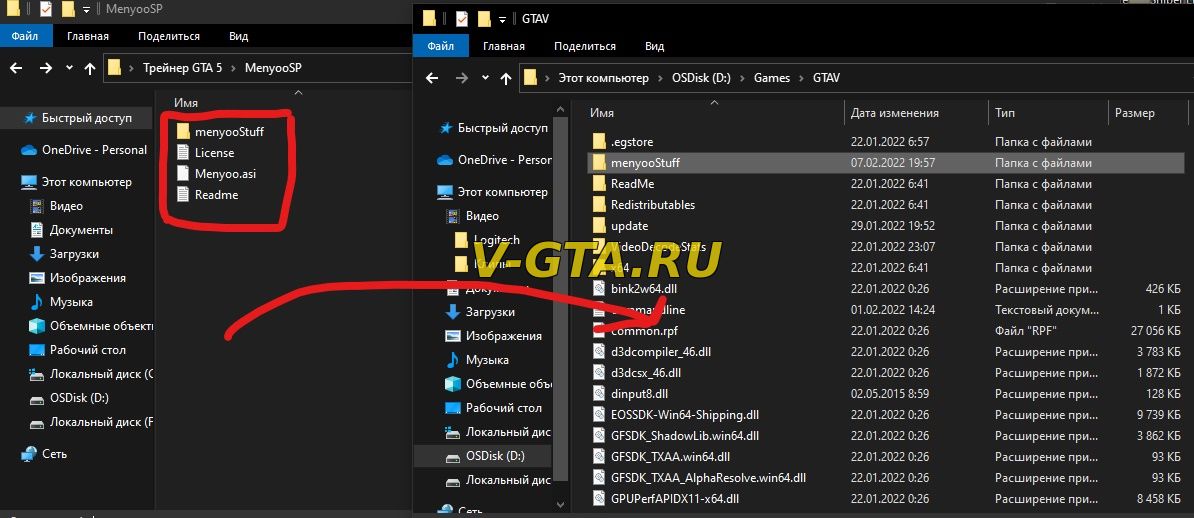The width and height of the screenshot is (1194, 518).
Task: Select the OneDrive - Personal cloud icon
Action: [28, 150]
